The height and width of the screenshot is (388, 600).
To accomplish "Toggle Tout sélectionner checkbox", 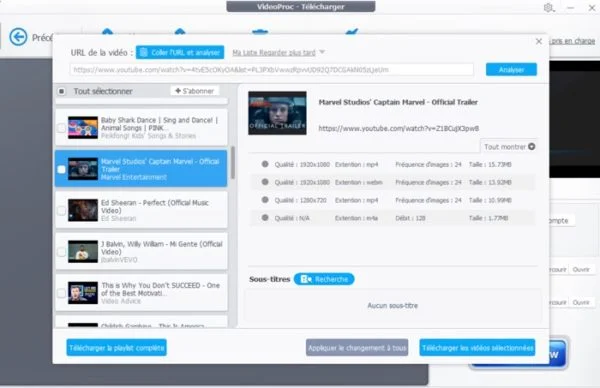I will [x=61, y=91].
